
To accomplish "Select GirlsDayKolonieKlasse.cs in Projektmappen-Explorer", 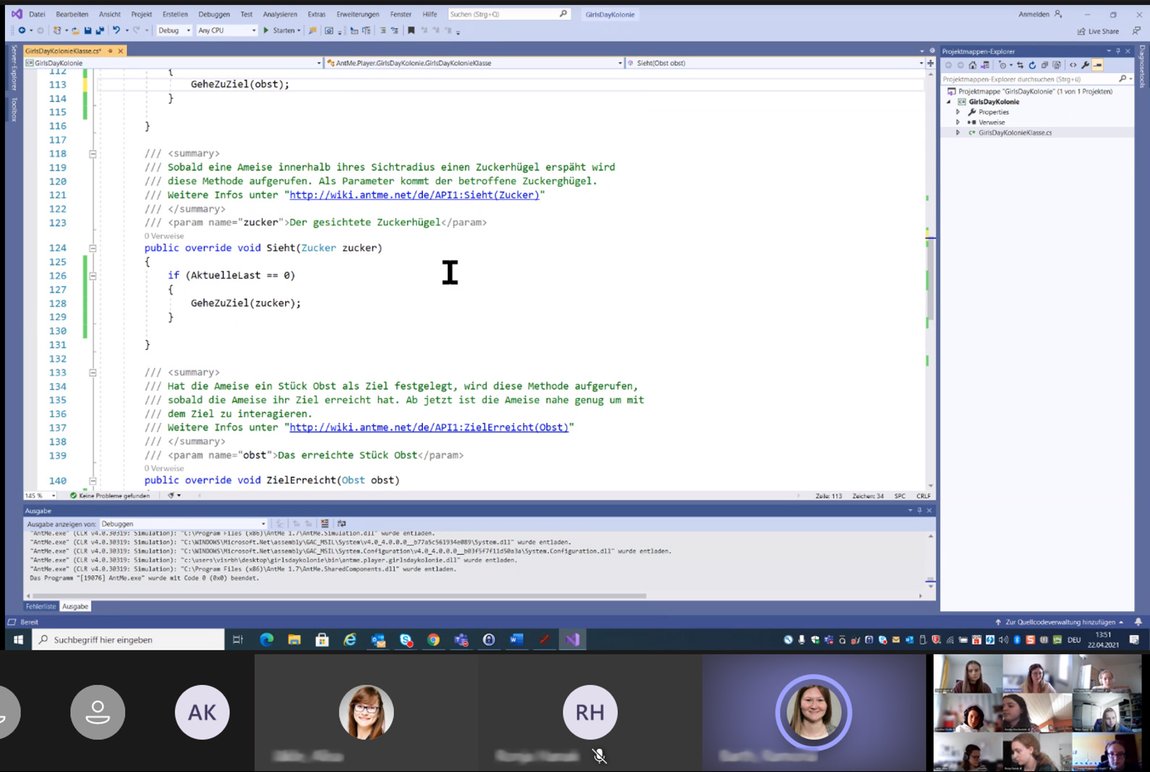I will click(1014, 133).
